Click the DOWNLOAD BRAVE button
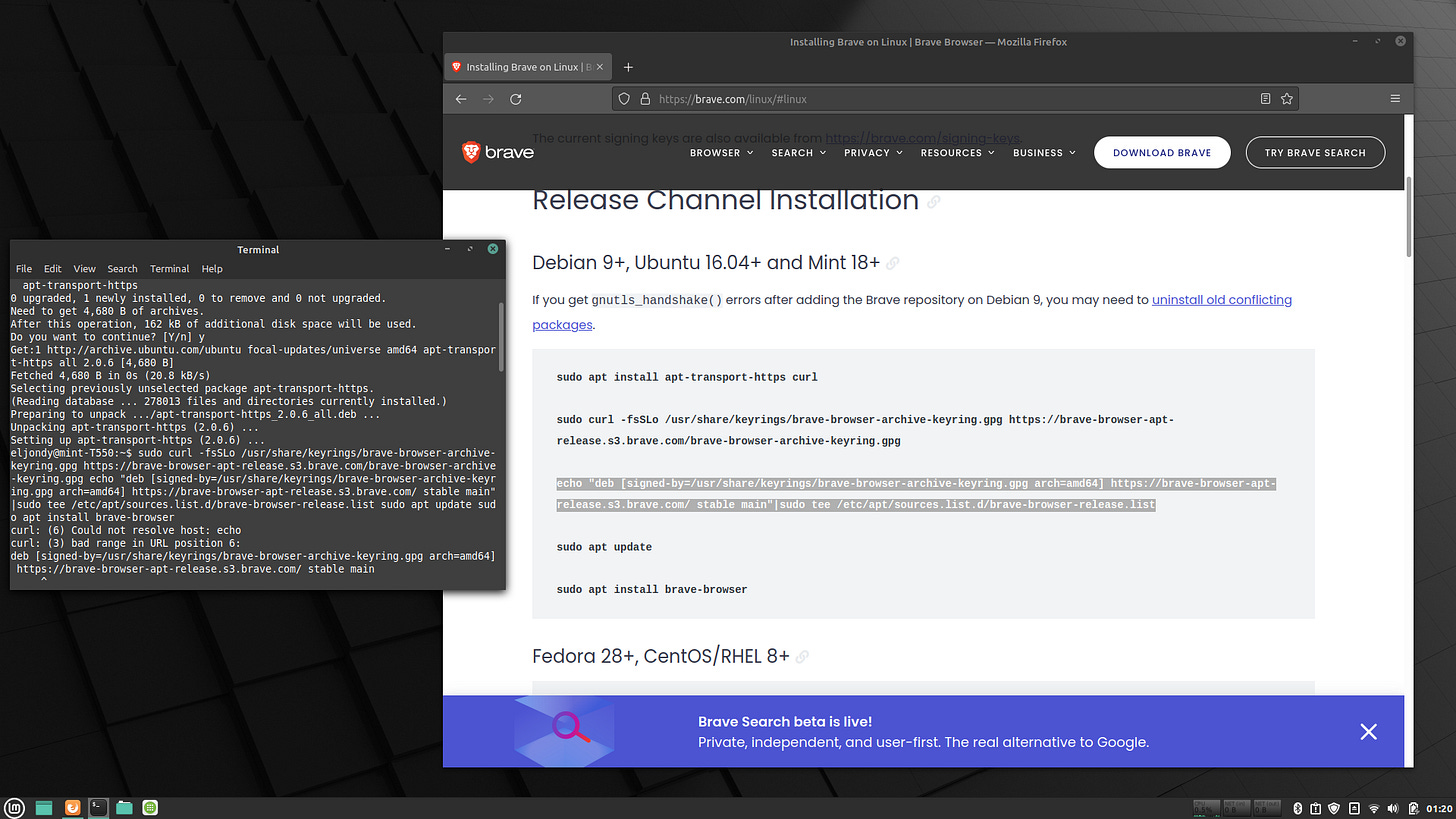1456x819 pixels. (1162, 153)
